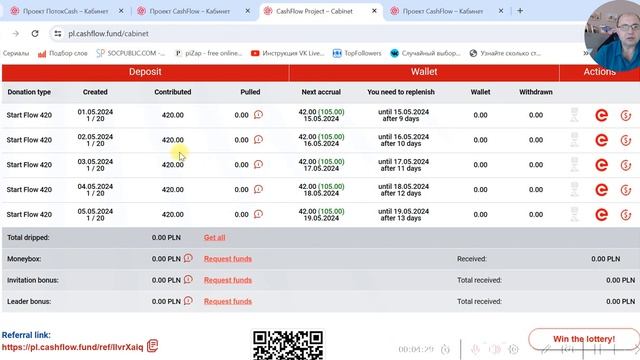The image size is (640, 360).
Task: Click the dollar cycle icon for the 01.05.2024 deposit
Action: click(x=626, y=116)
